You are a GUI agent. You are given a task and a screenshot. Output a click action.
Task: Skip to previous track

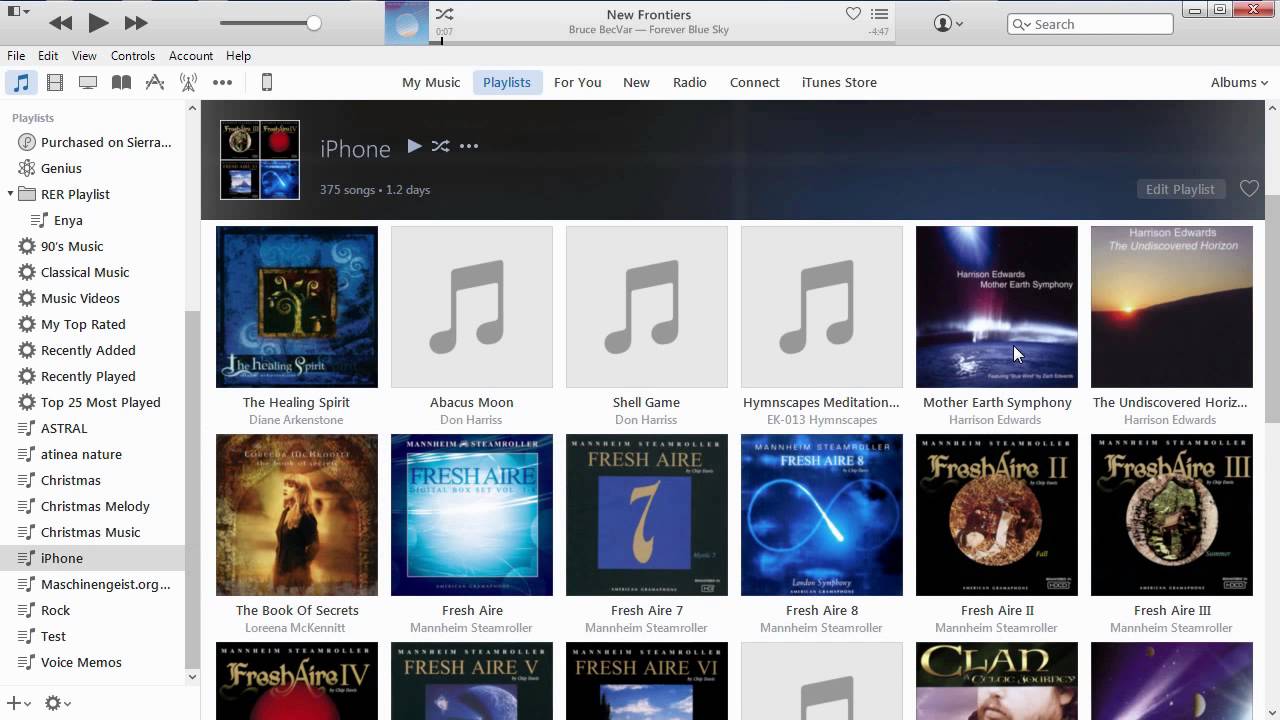(x=60, y=22)
